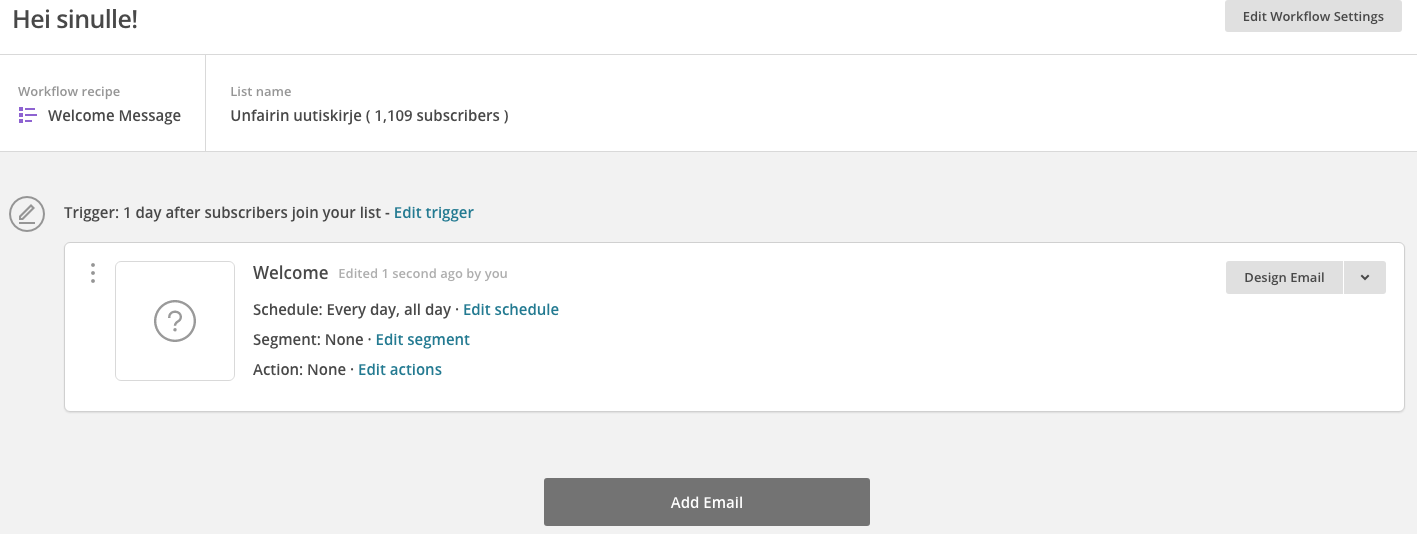The width and height of the screenshot is (1417, 534).
Task: Click the pencil icon beside the Trigger line
Action: 27,213
